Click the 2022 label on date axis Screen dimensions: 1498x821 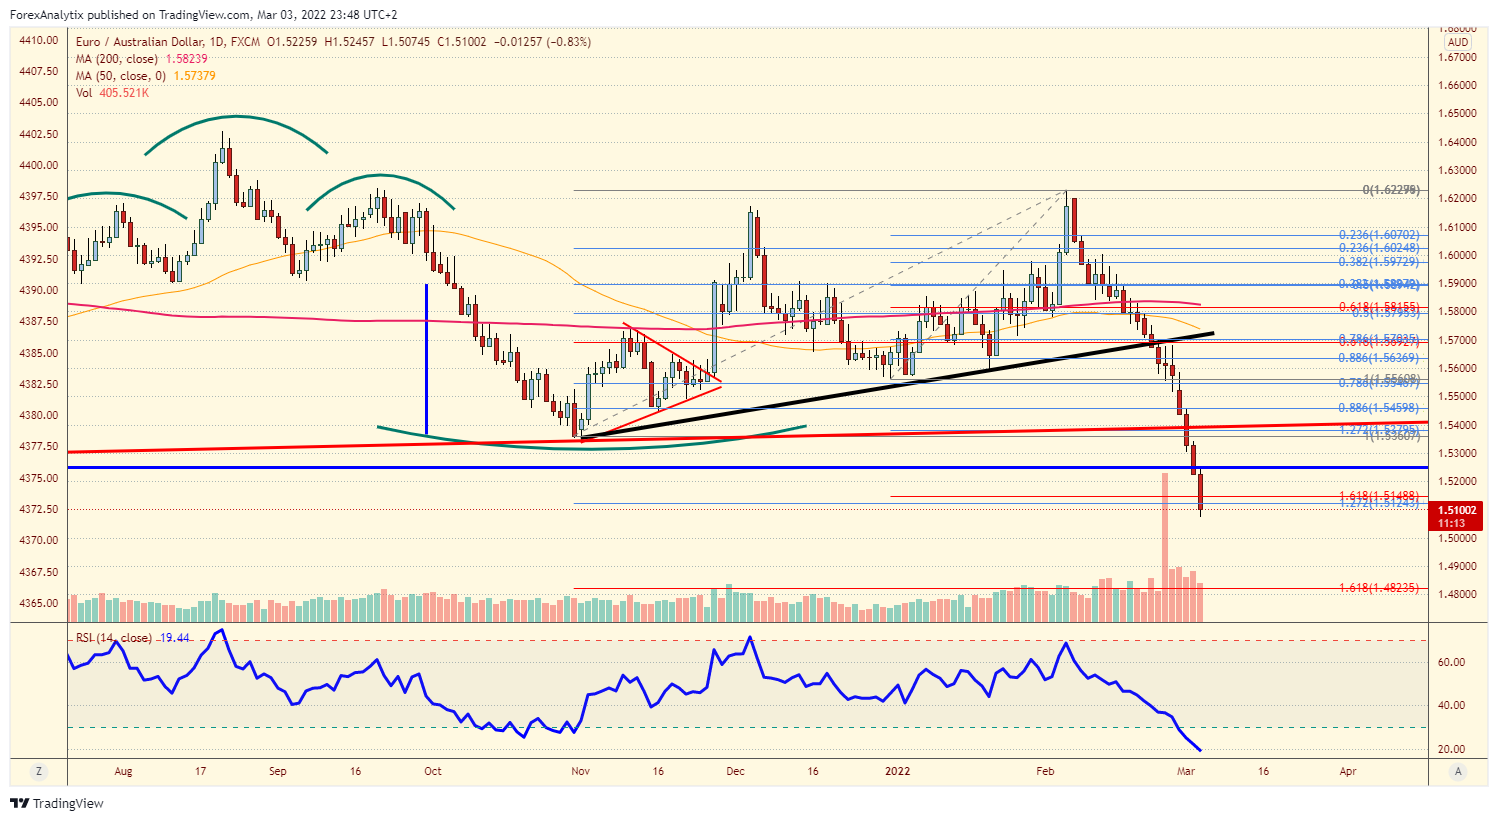(x=898, y=771)
